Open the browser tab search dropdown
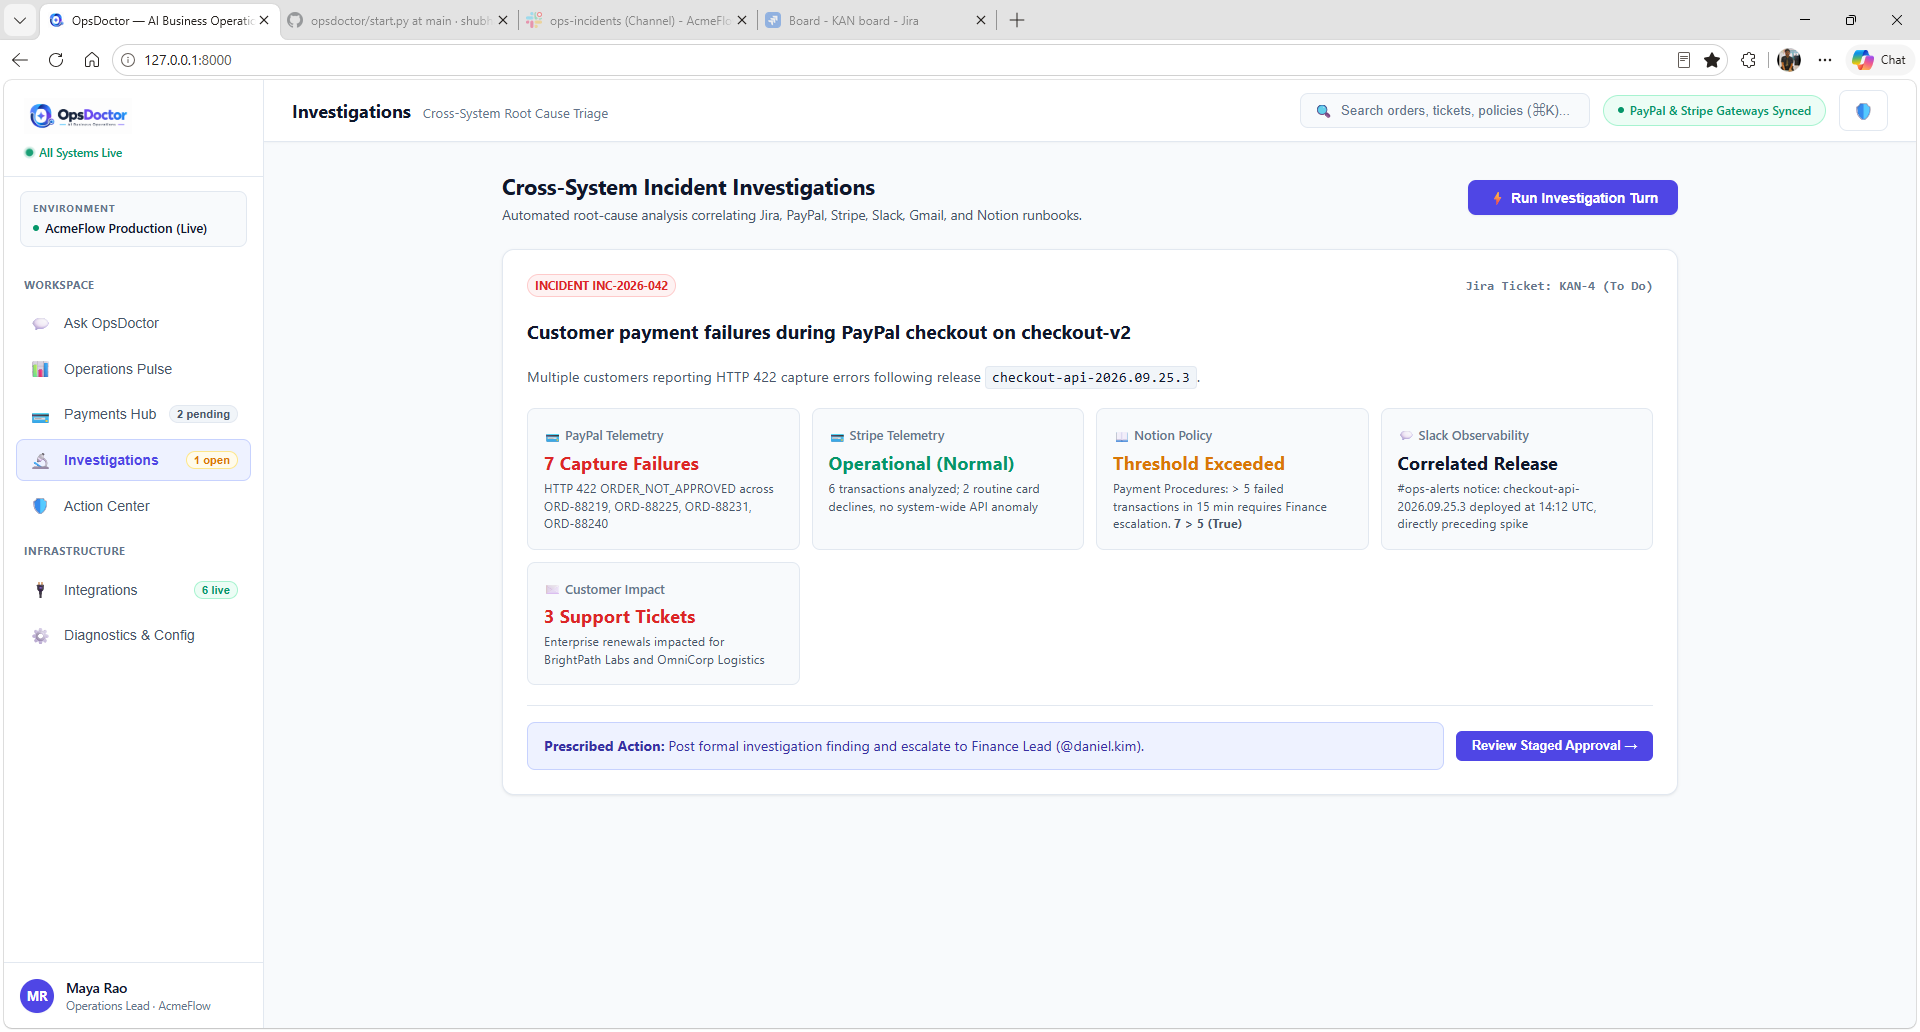Image resolution: width=1920 pixels, height=1032 pixels. [x=20, y=20]
